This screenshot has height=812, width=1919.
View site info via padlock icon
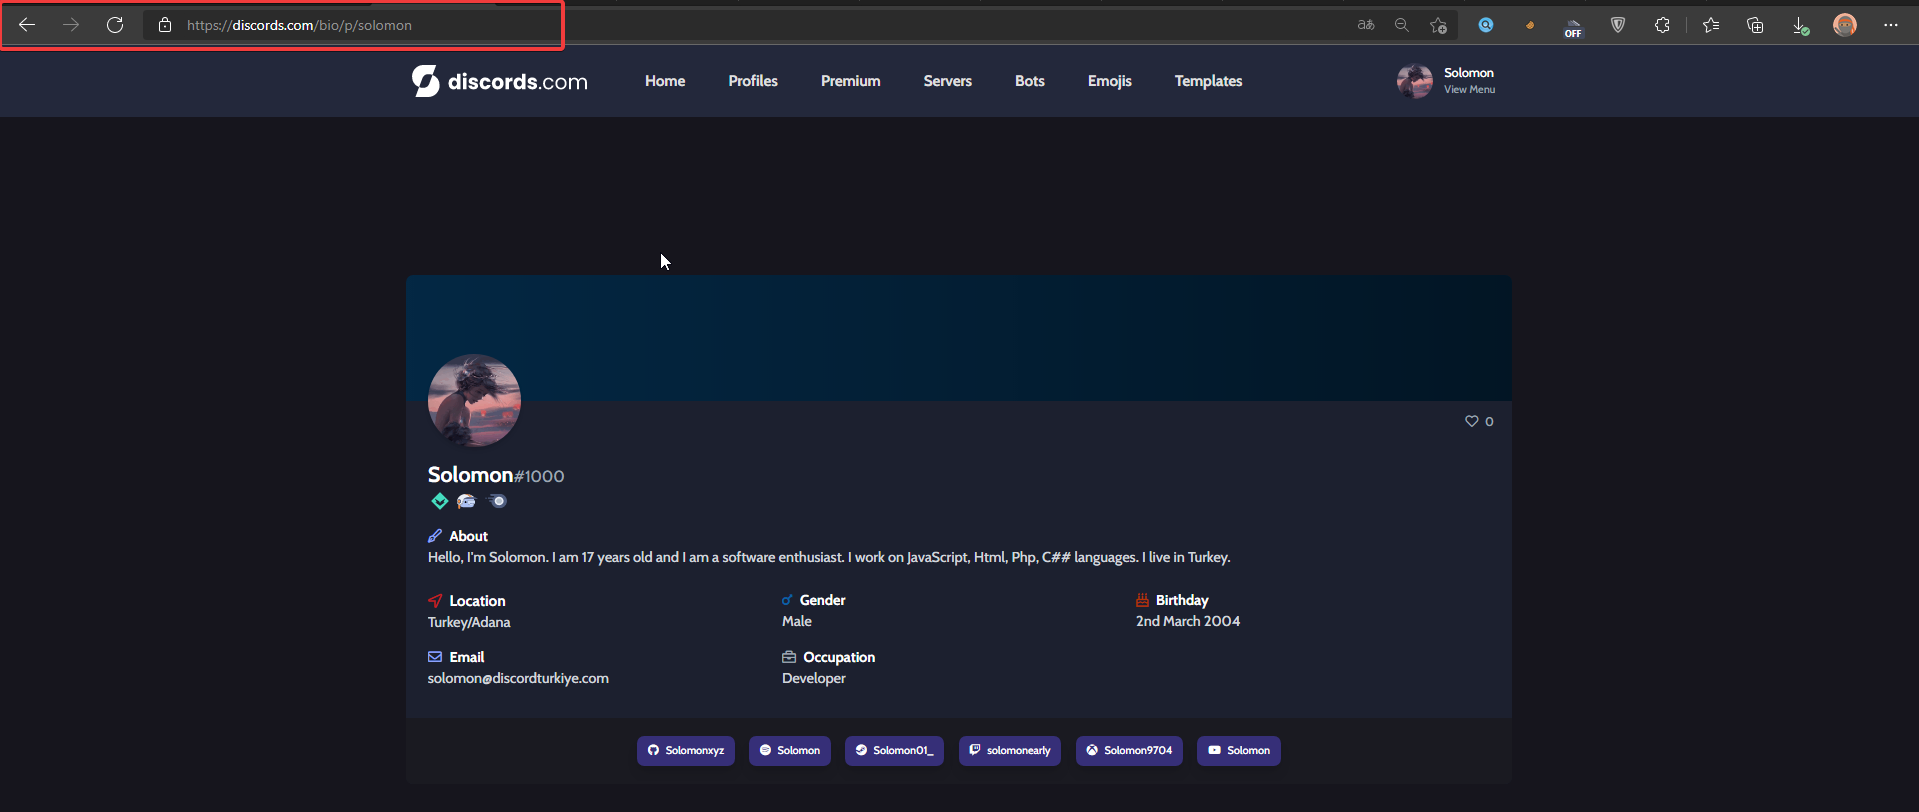[165, 25]
